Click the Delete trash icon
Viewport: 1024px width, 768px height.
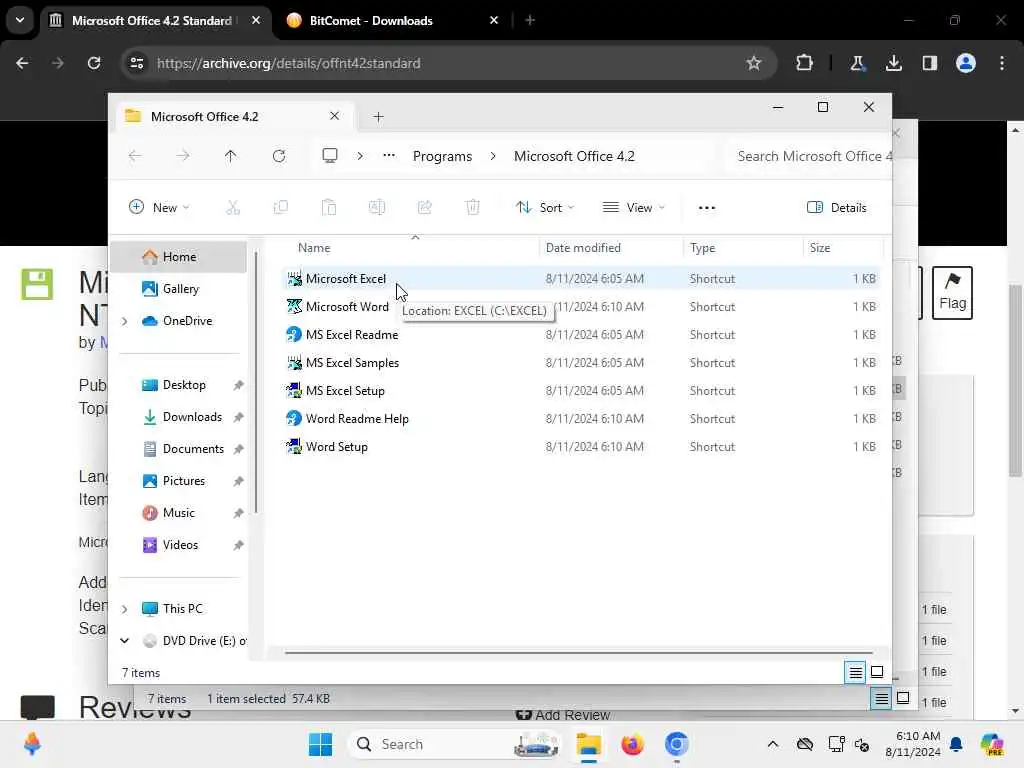[x=473, y=208]
